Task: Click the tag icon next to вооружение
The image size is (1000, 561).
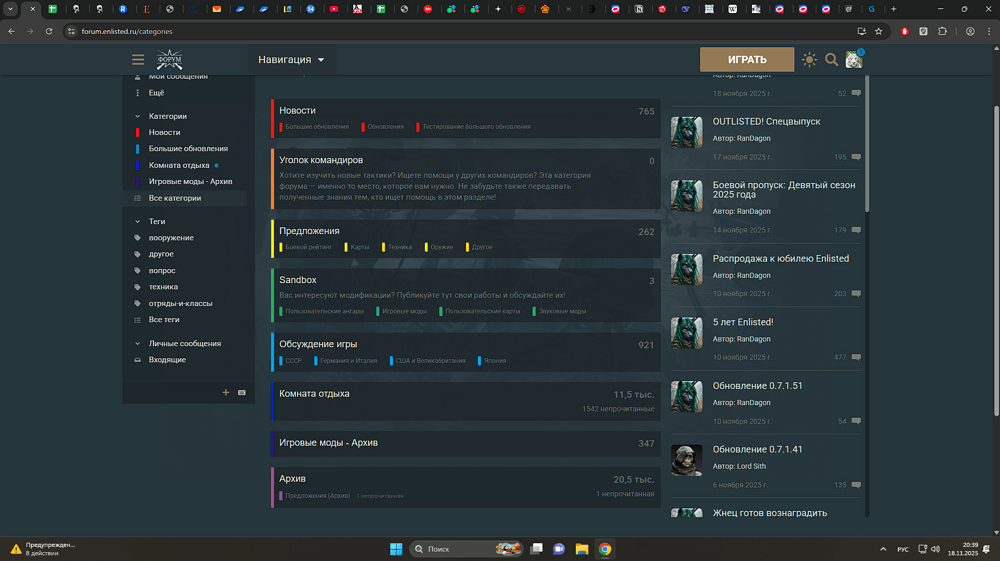Action: click(138, 238)
